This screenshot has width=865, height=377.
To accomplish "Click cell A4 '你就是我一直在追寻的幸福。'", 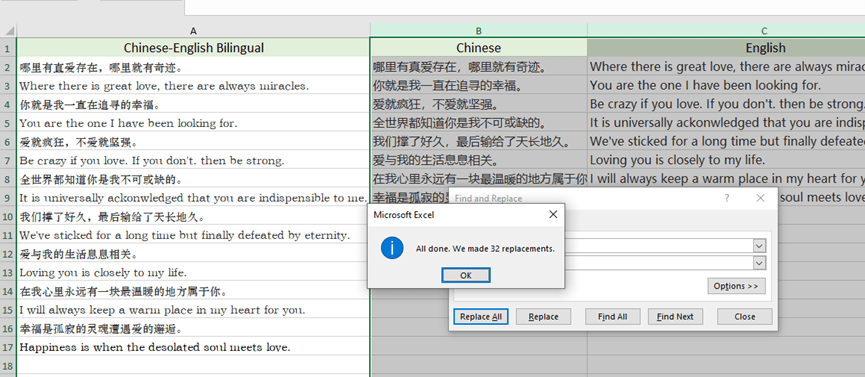I will [x=193, y=104].
